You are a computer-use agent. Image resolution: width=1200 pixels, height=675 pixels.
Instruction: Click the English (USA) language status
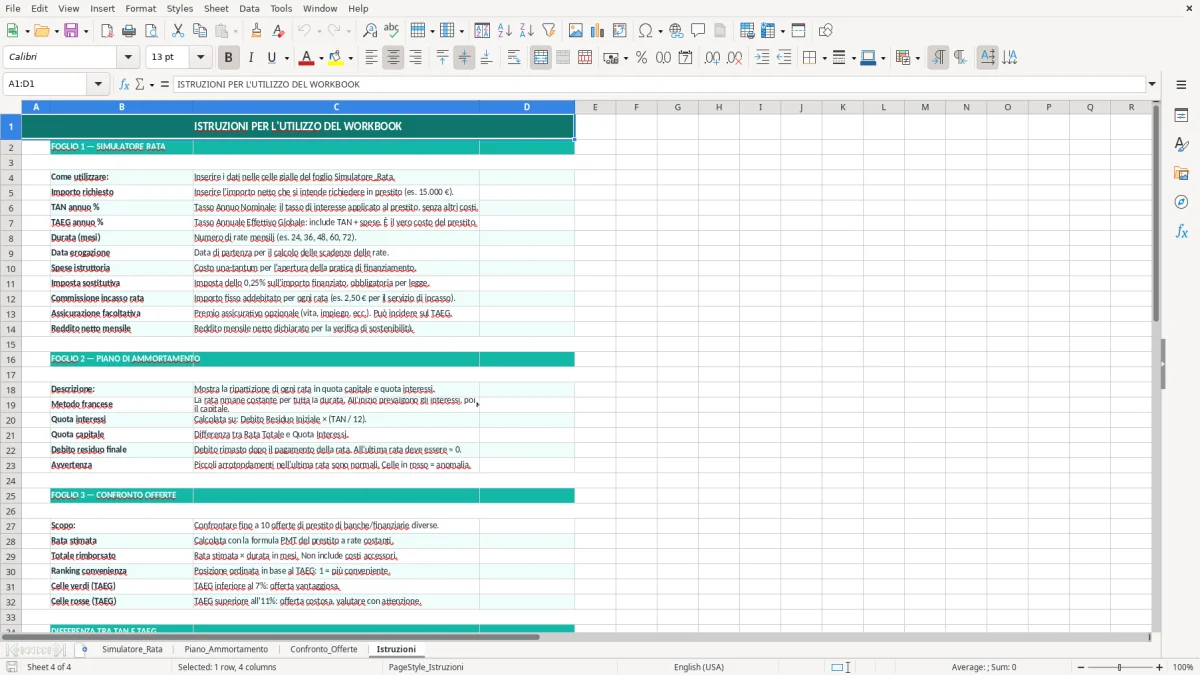(699, 667)
